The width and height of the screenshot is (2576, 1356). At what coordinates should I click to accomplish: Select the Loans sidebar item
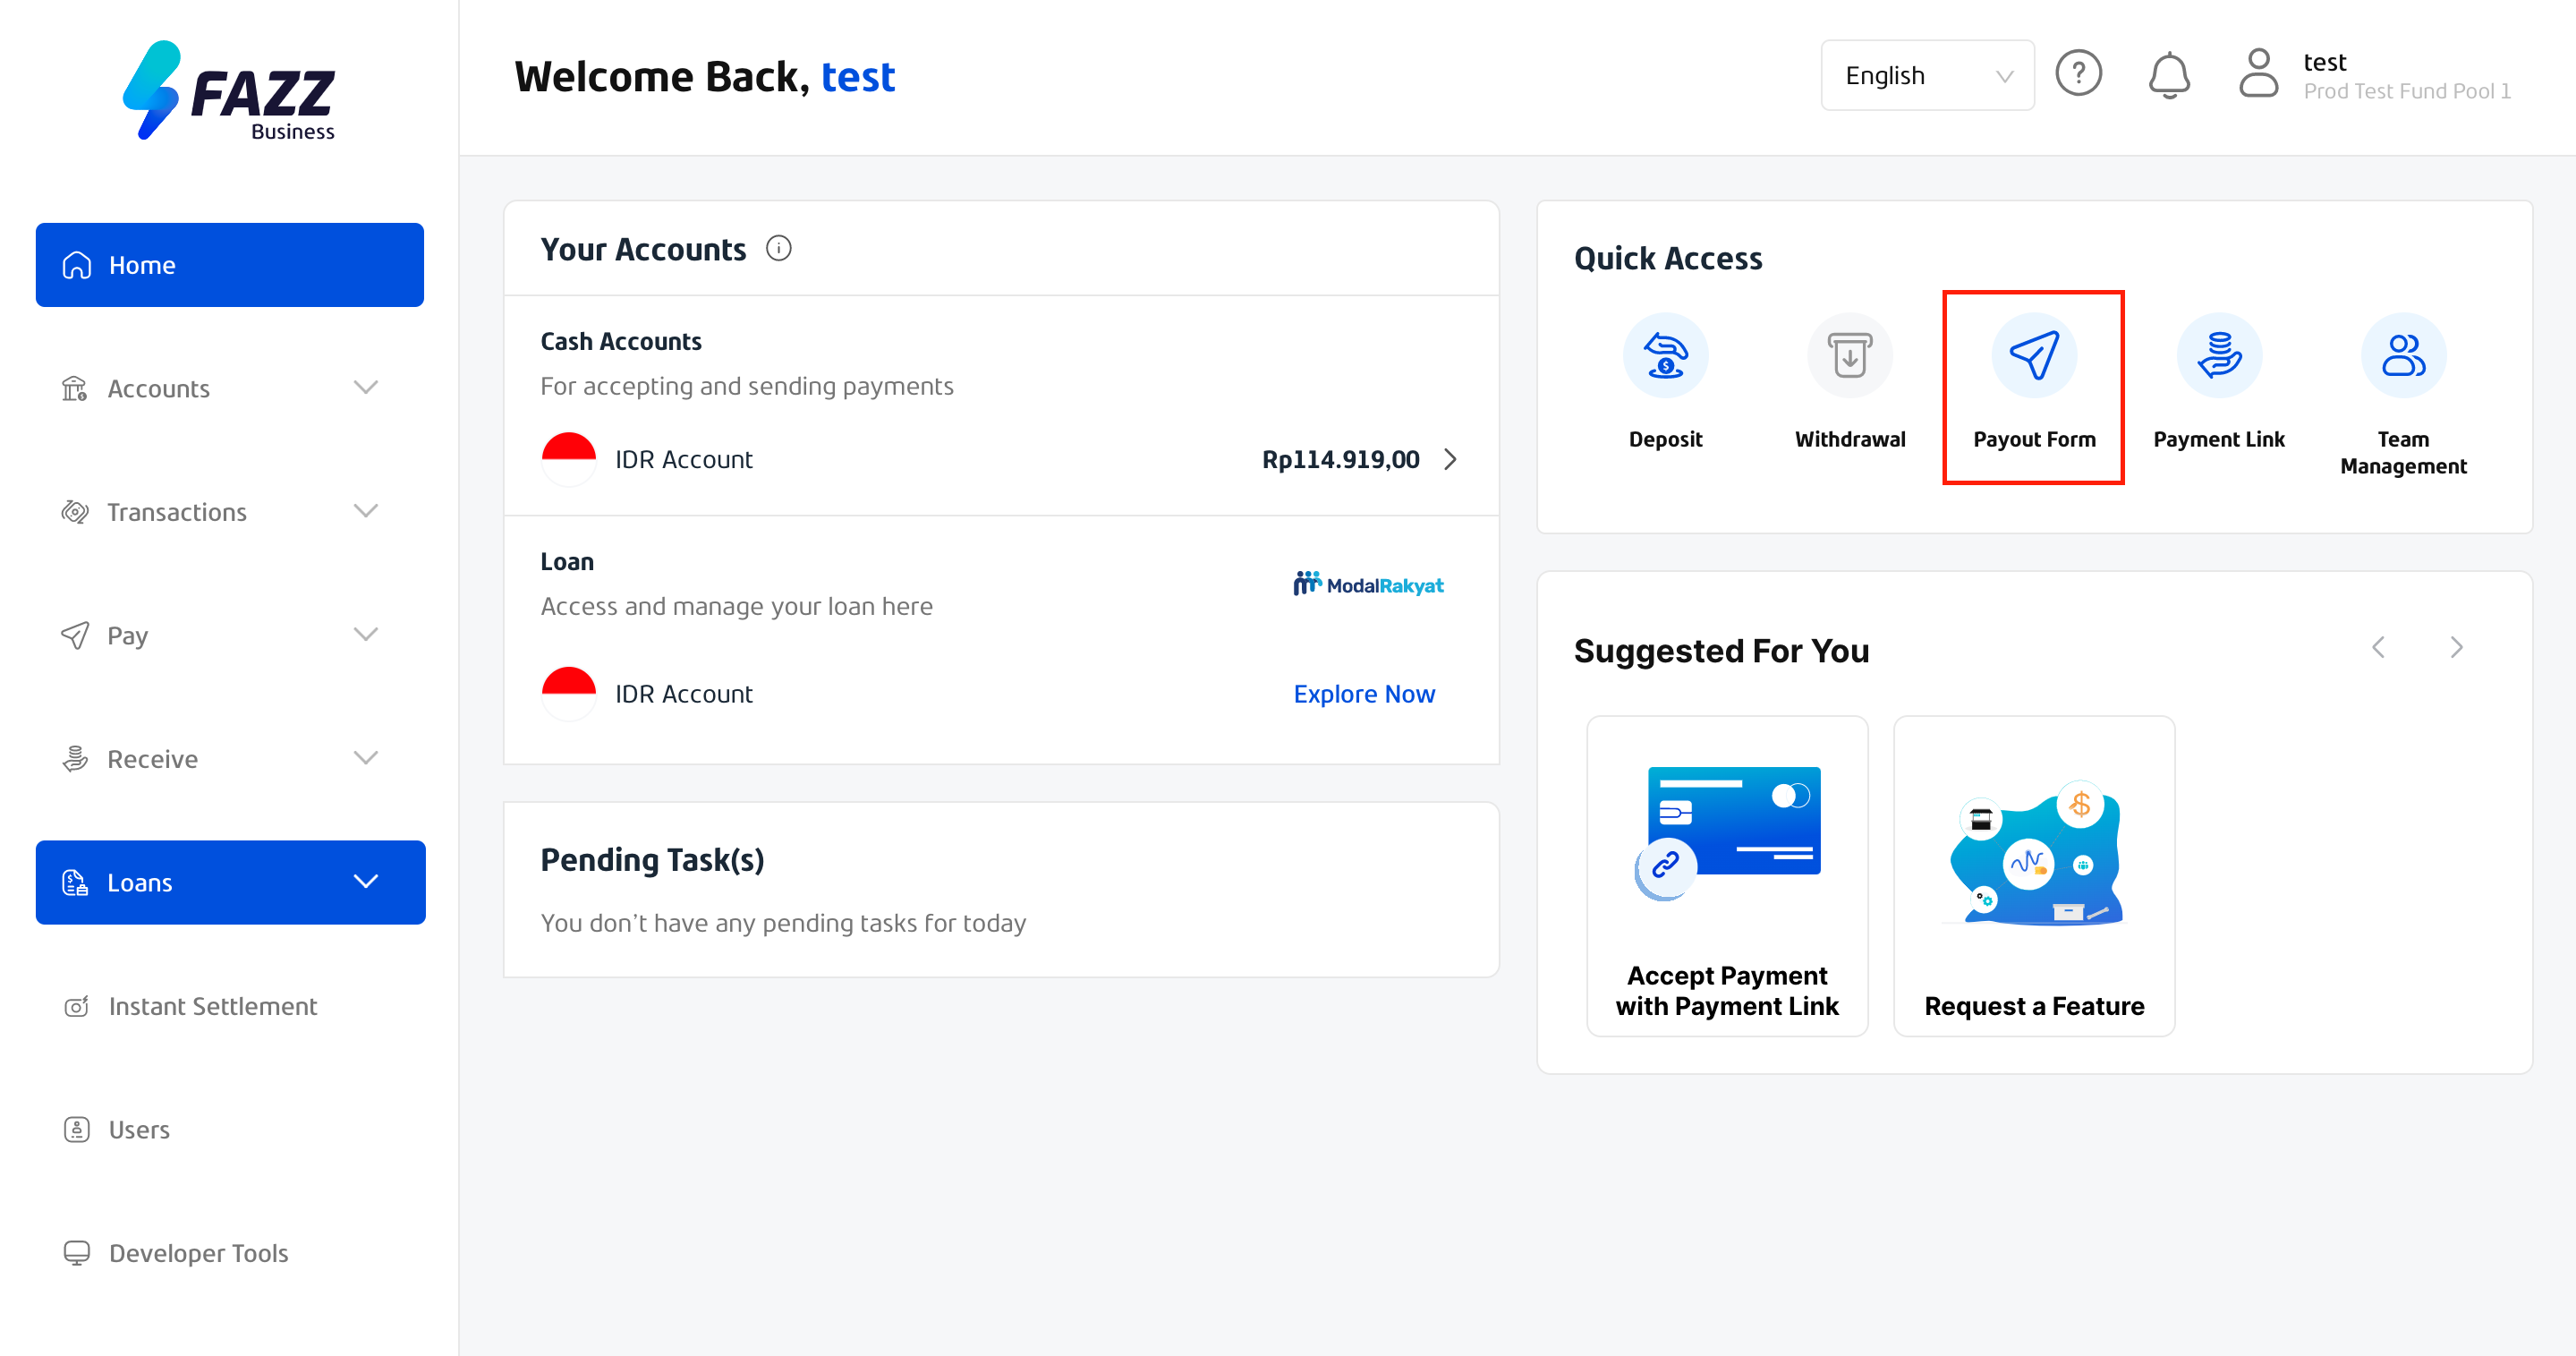coord(230,882)
